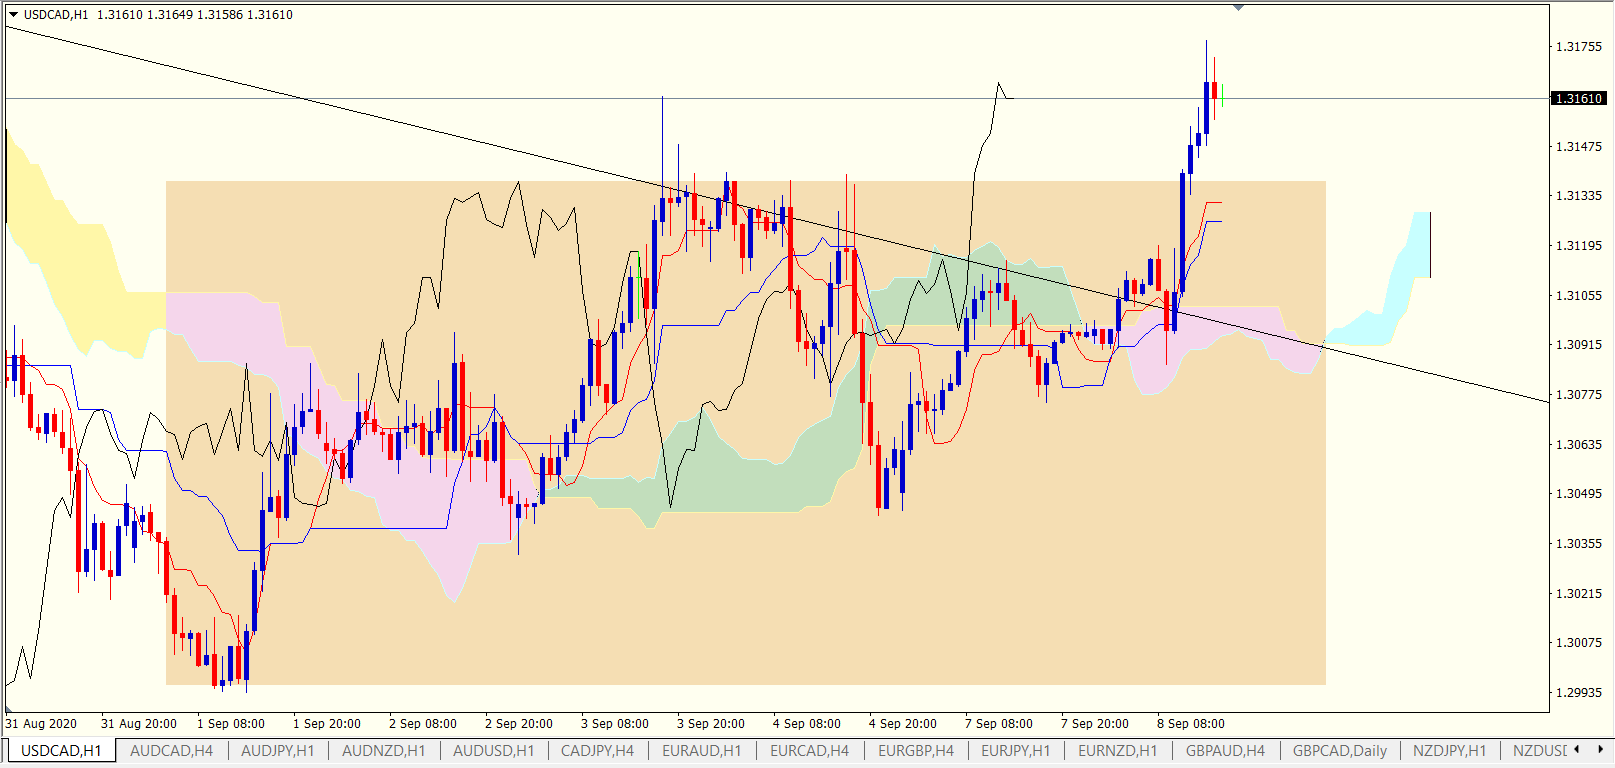Image resolution: width=1615 pixels, height=768 pixels.
Task: Click the active USDCAD,H1 chart tab
Action: [61, 750]
